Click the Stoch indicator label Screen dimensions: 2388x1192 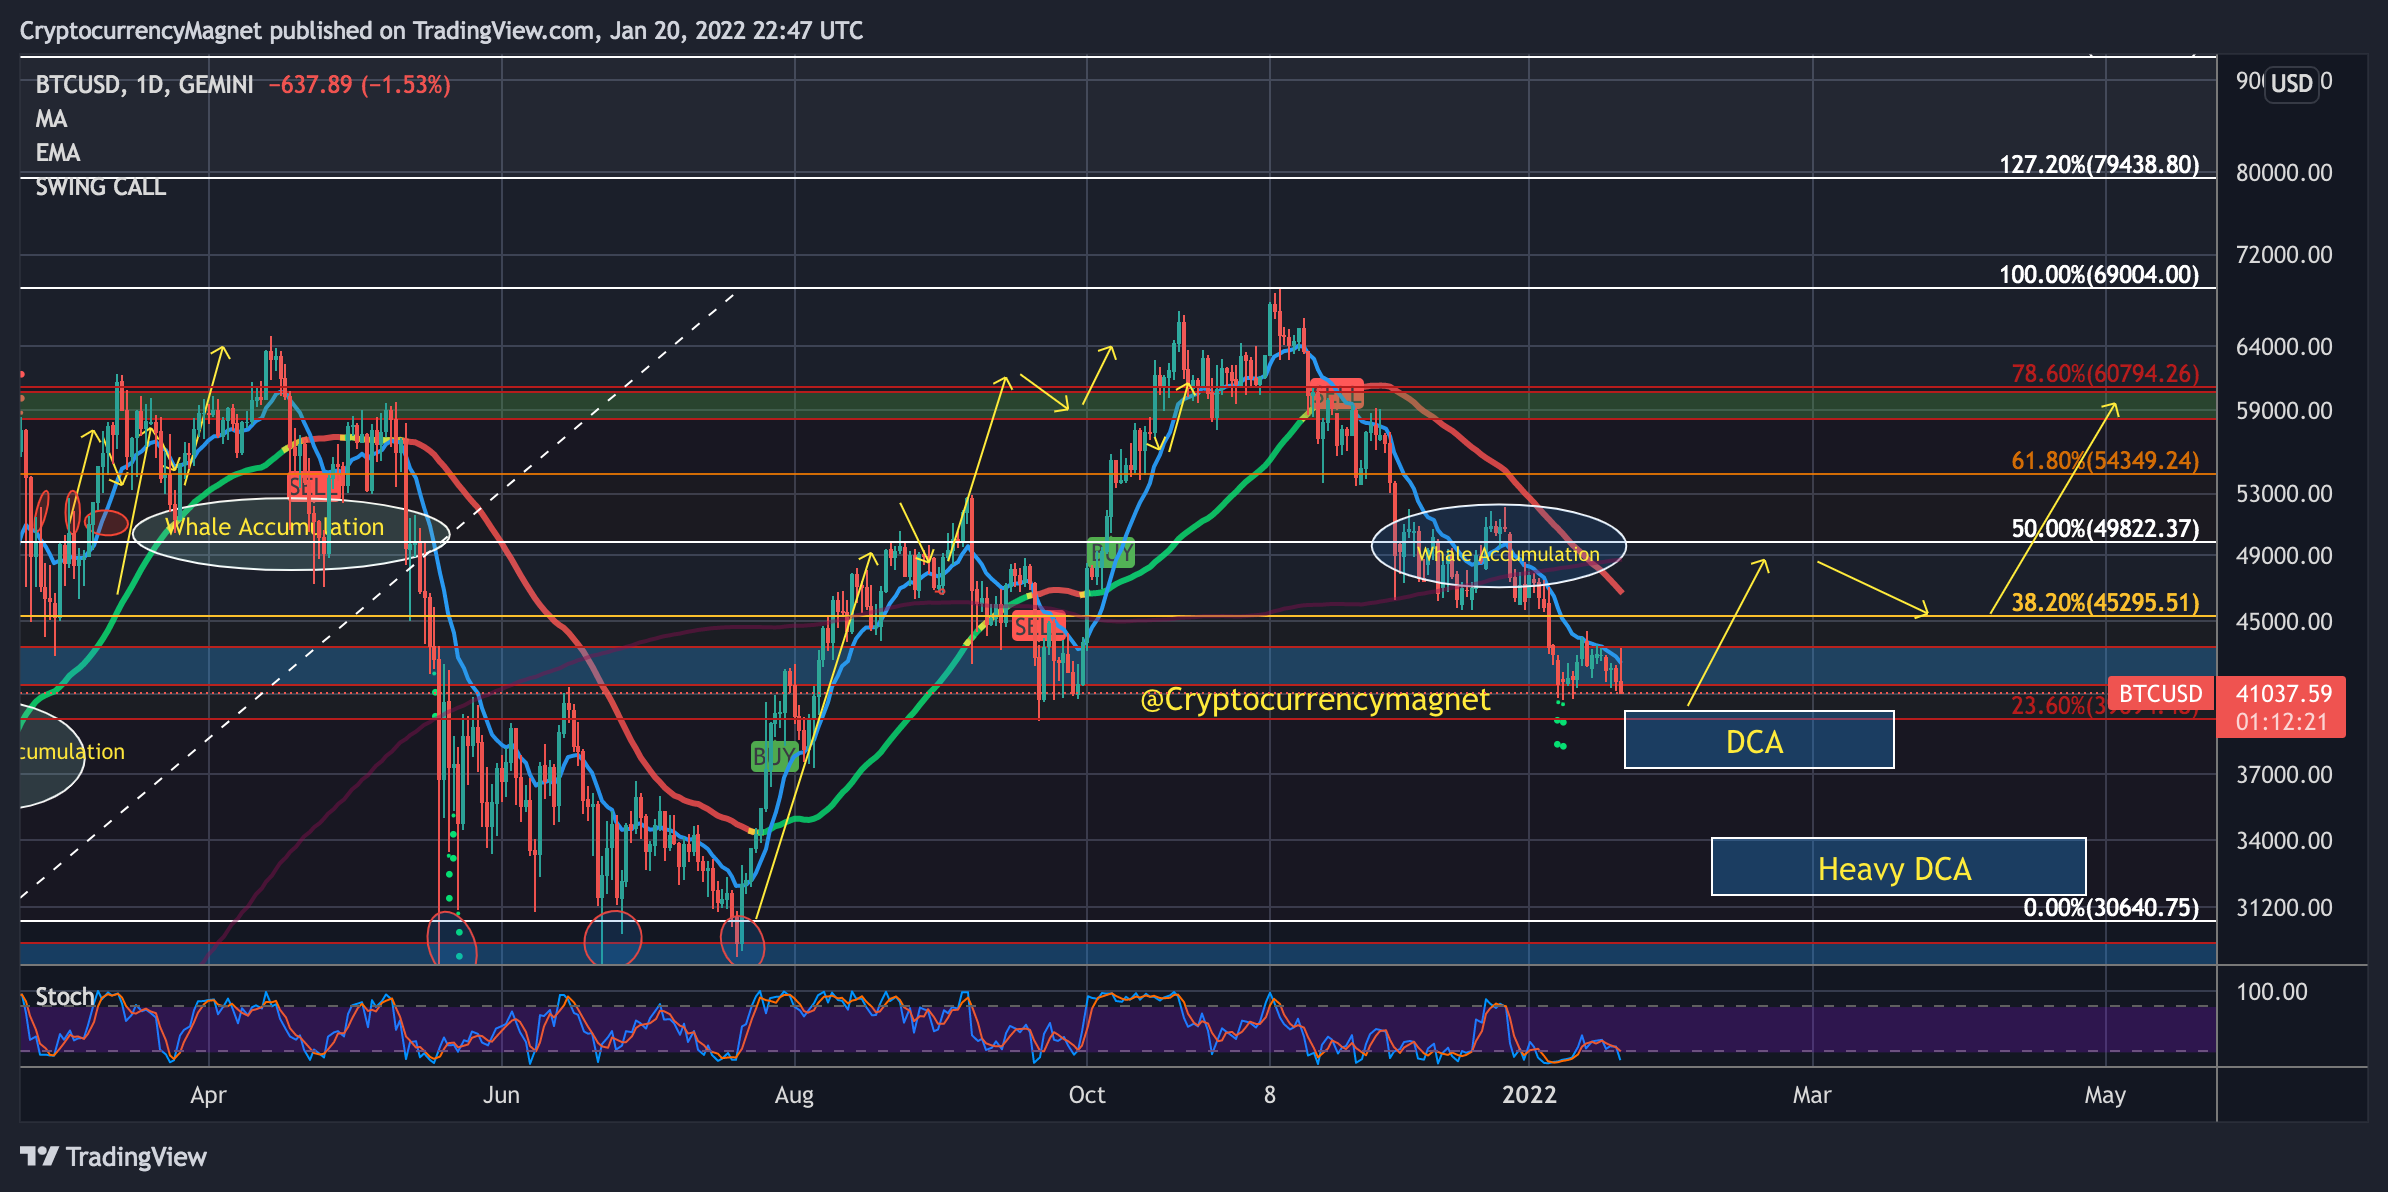(x=65, y=997)
